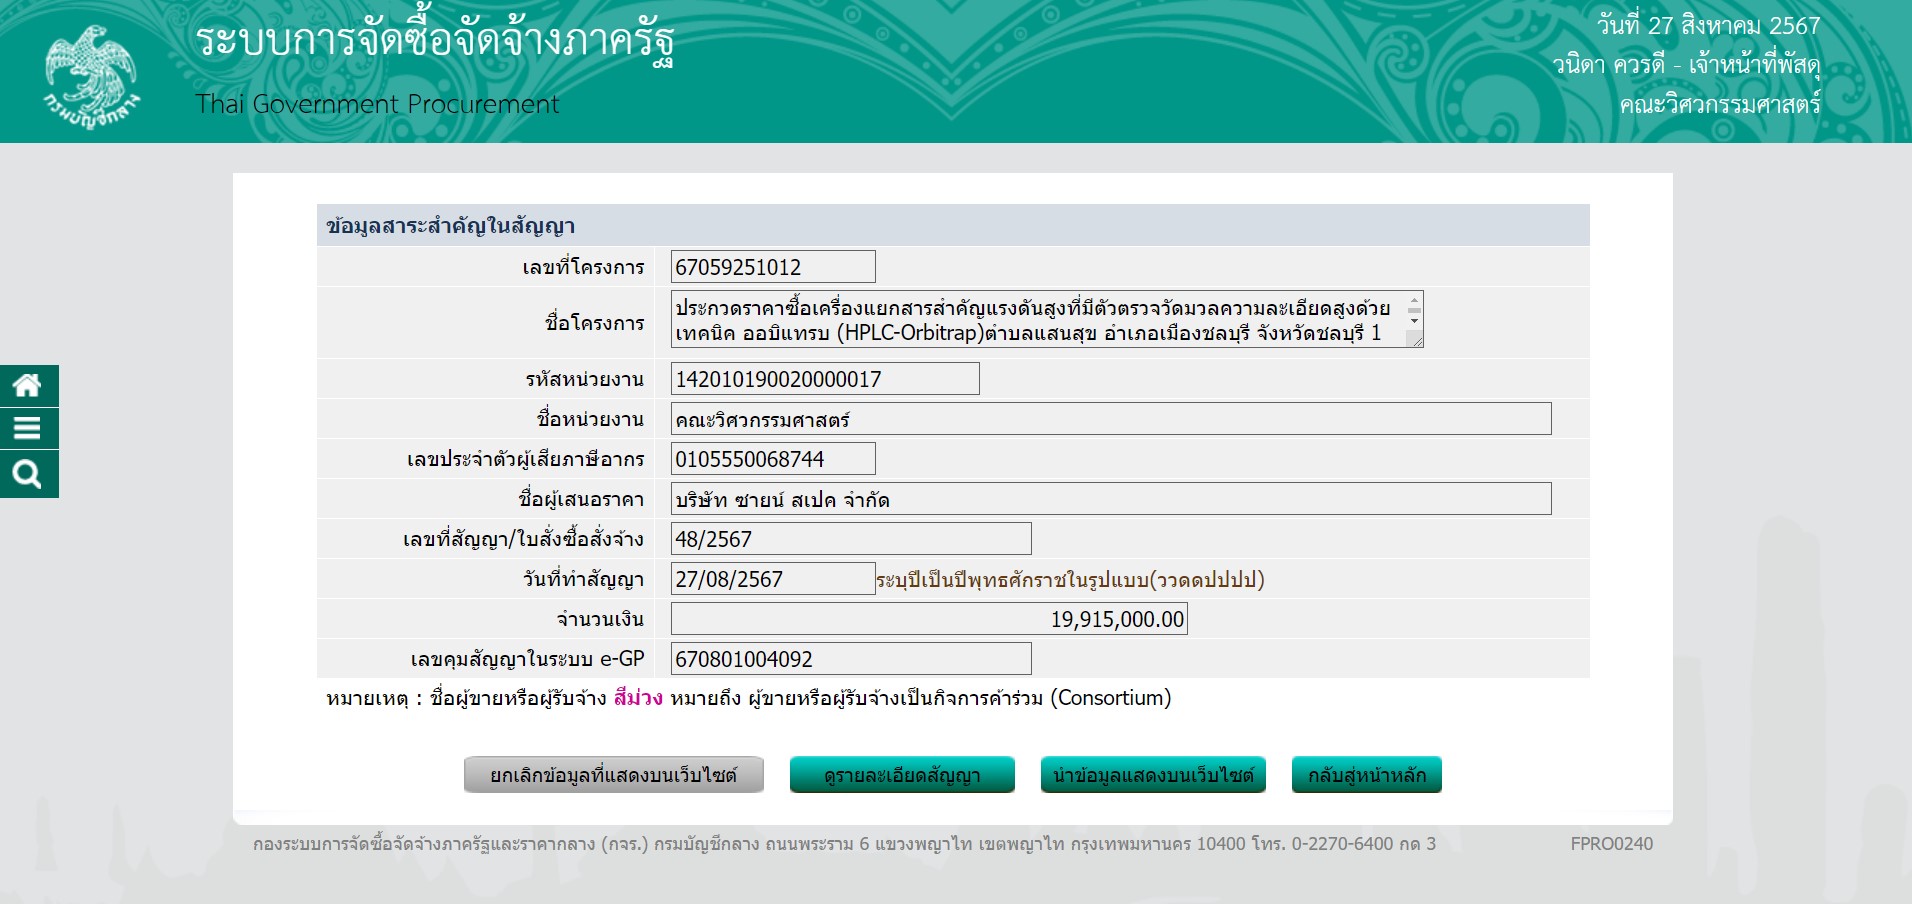Return via กลับสู่หน้าหลัก button
Image resolution: width=1912 pixels, height=904 pixels.
(1366, 775)
